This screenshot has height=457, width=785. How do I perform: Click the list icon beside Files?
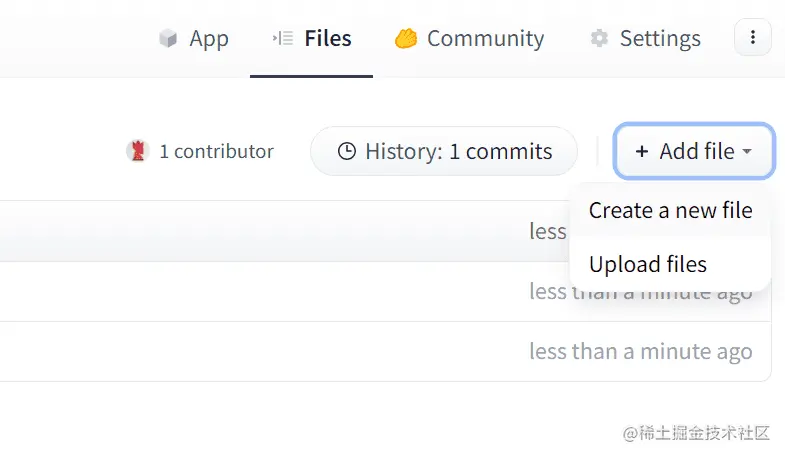click(x=282, y=39)
